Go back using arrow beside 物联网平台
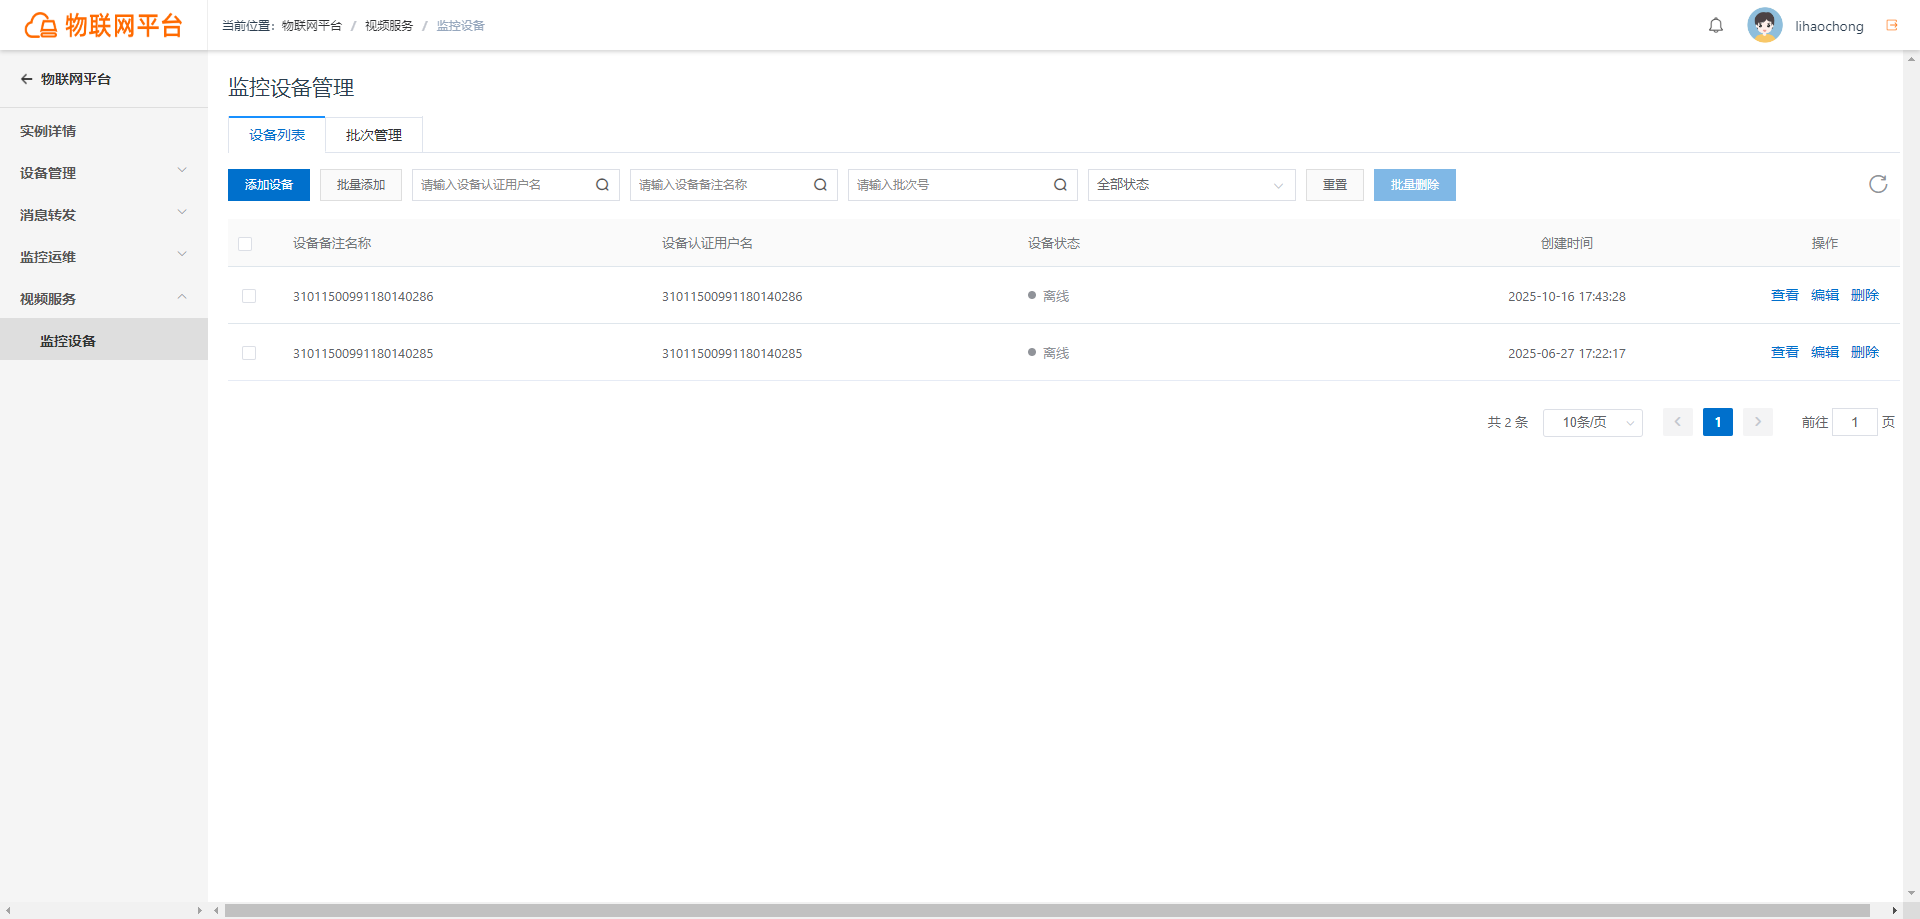This screenshot has width=1920, height=919. 27,79
